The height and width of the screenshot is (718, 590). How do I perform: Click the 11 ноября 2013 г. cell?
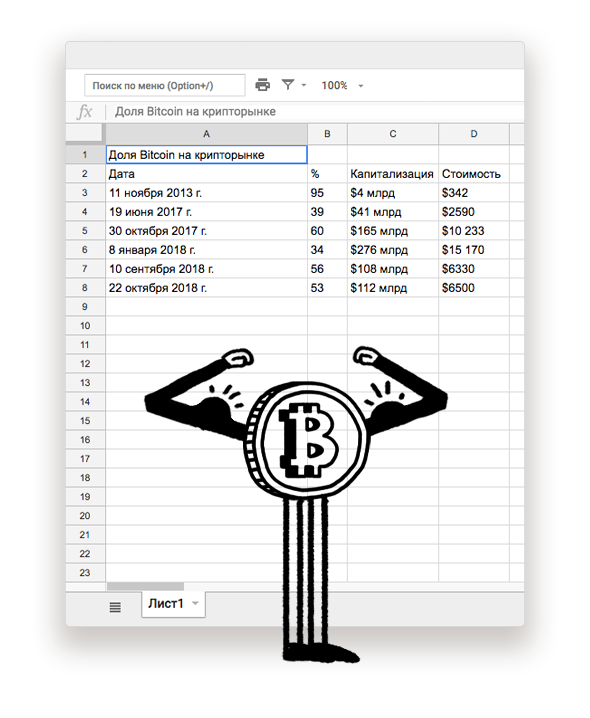(x=207, y=193)
